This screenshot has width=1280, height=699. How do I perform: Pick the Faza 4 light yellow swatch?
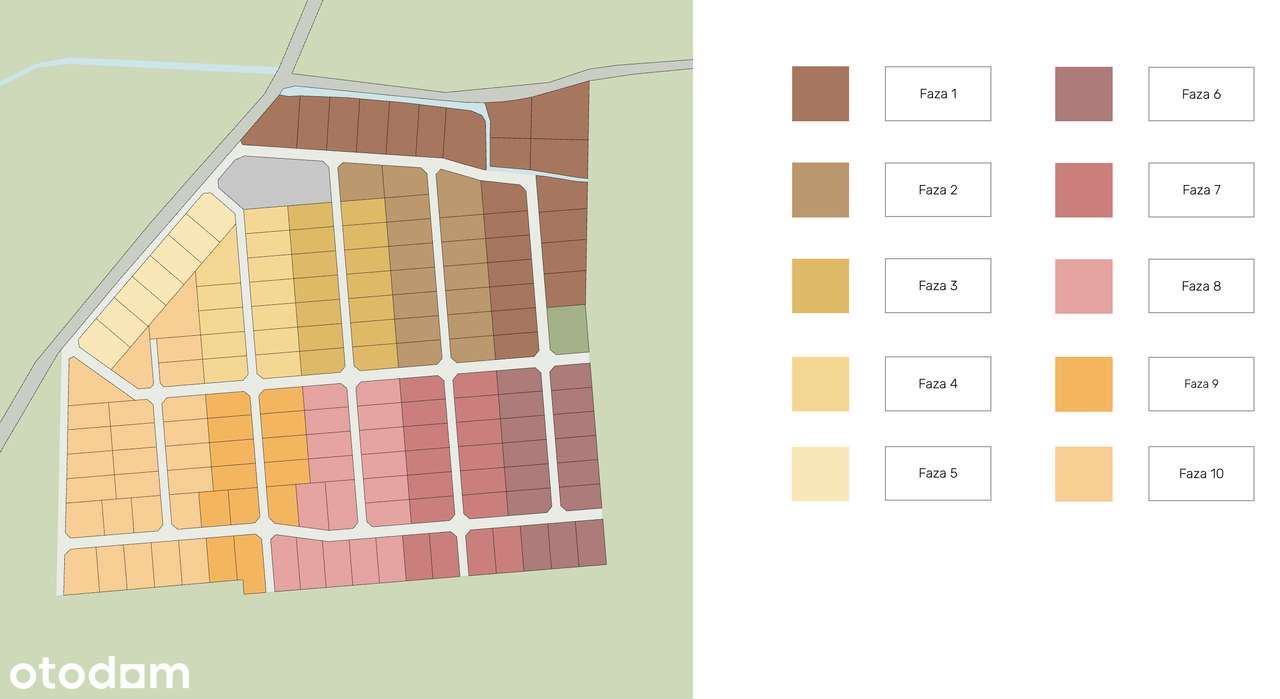[x=820, y=384]
